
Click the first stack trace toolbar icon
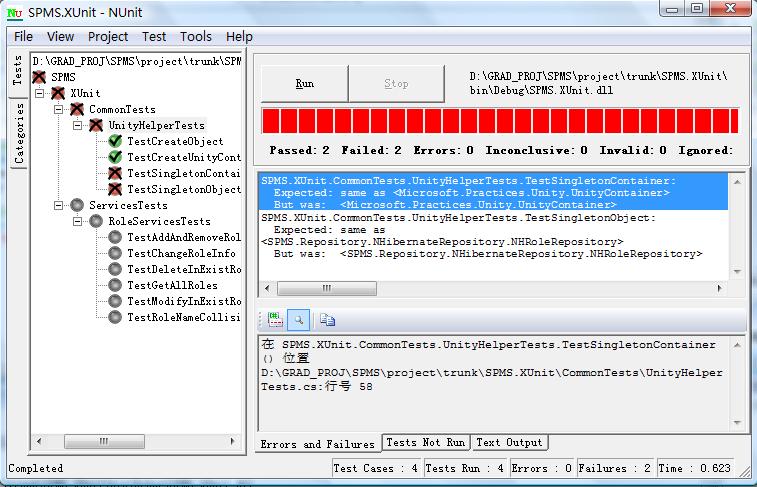click(275, 320)
